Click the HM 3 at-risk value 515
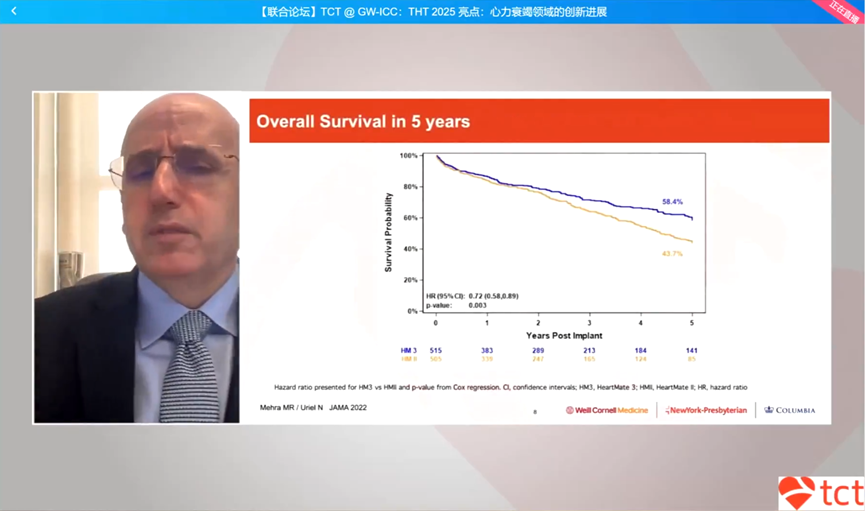Image resolution: width=865 pixels, height=511 pixels. [x=435, y=348]
